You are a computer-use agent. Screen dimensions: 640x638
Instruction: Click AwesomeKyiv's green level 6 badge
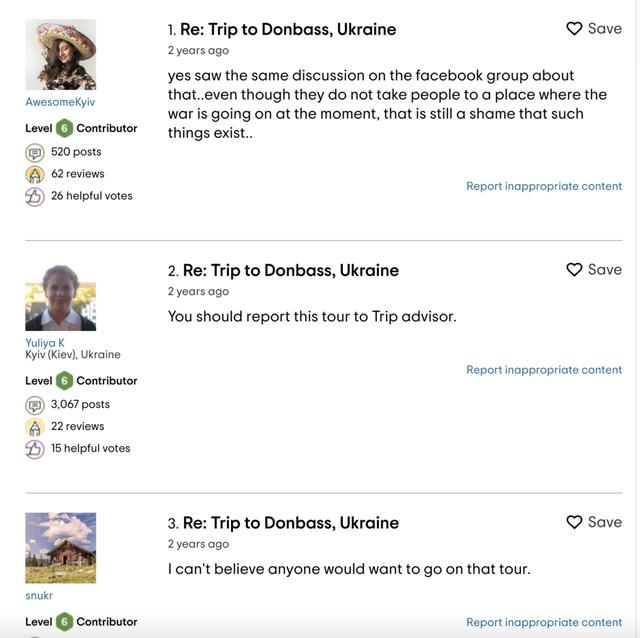point(64,128)
